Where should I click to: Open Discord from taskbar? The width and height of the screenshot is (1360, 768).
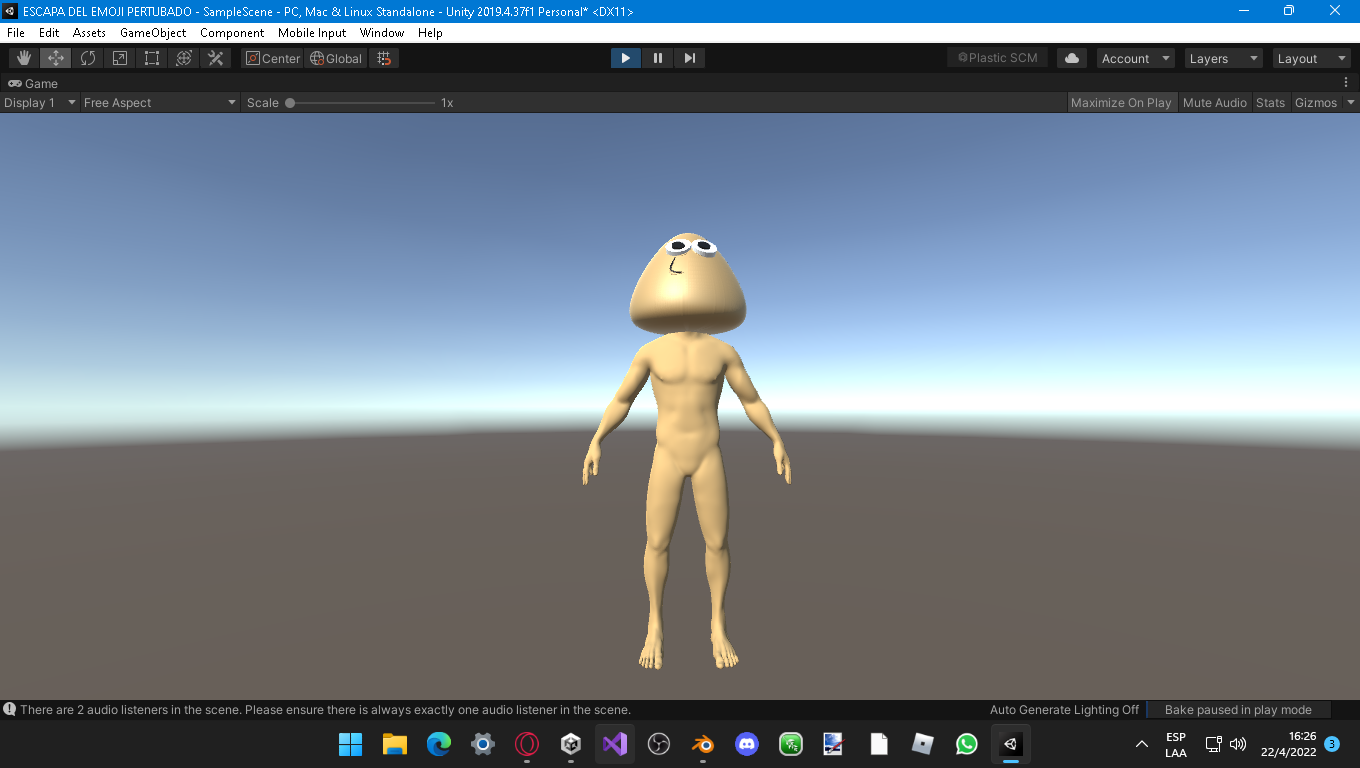click(747, 744)
